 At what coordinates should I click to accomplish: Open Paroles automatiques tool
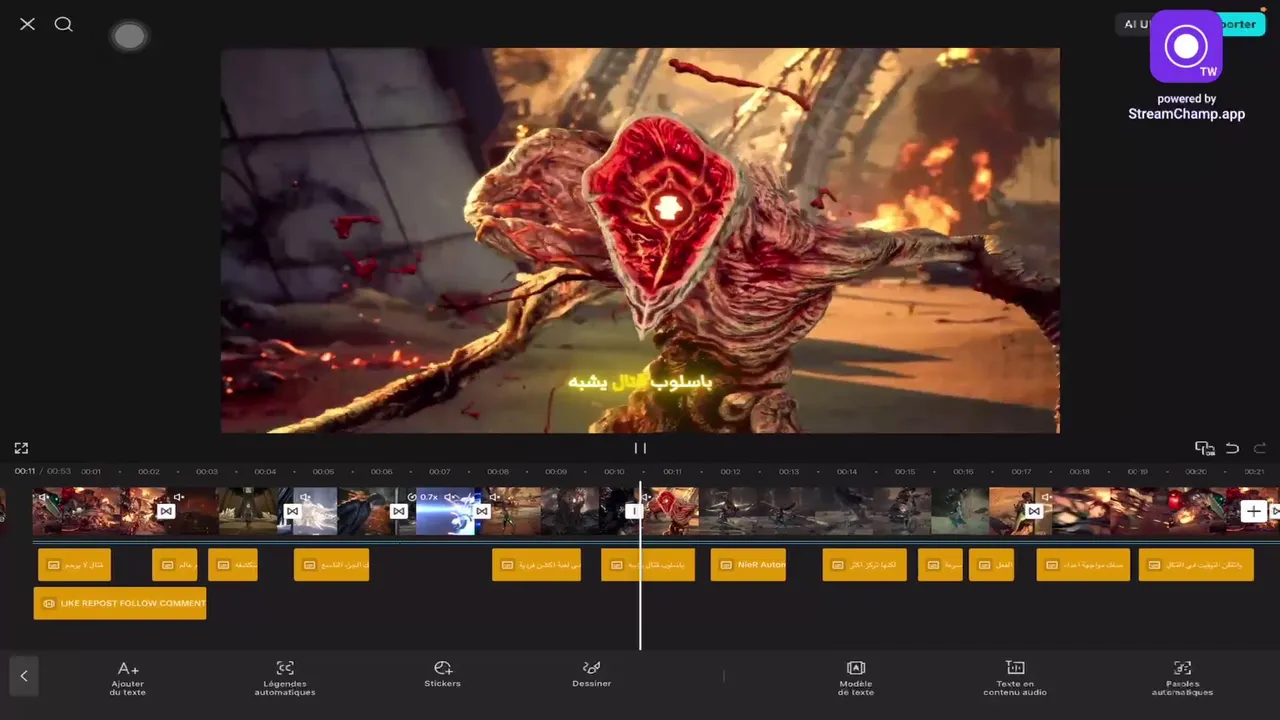1182,677
